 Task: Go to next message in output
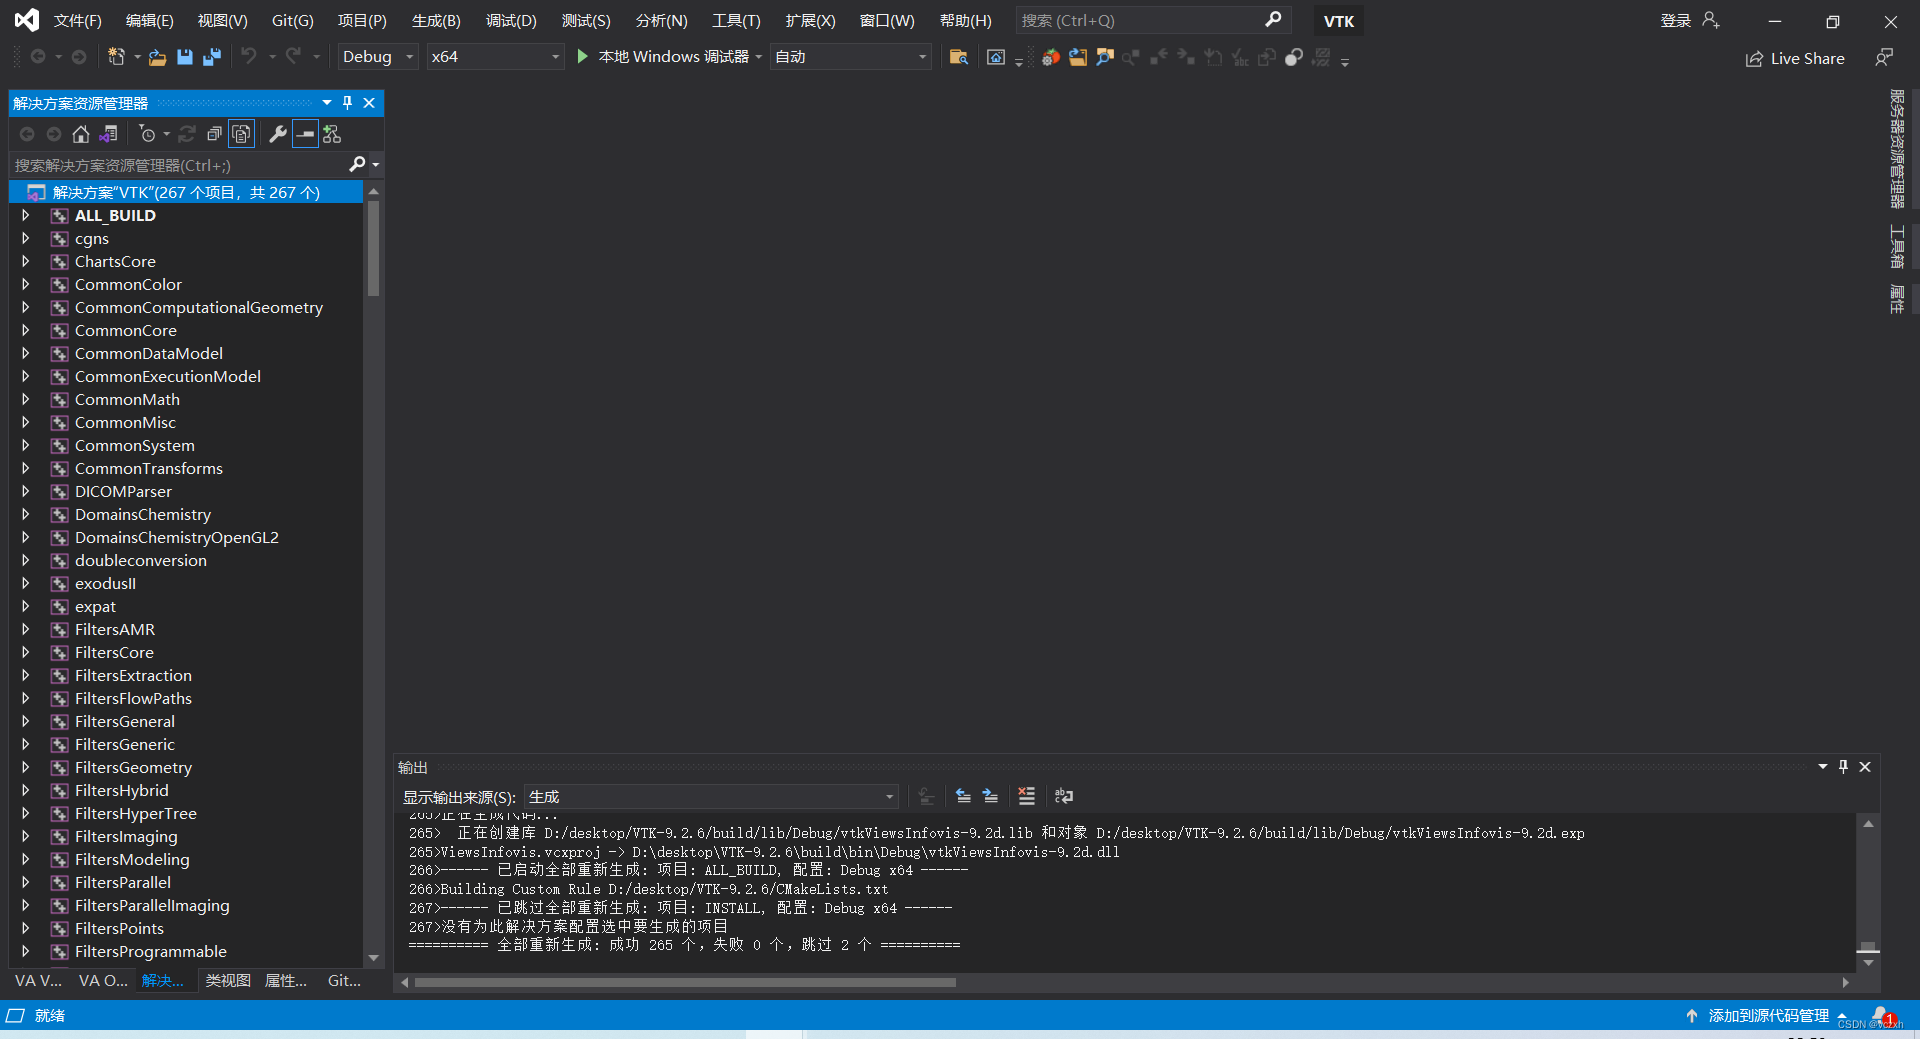point(990,796)
